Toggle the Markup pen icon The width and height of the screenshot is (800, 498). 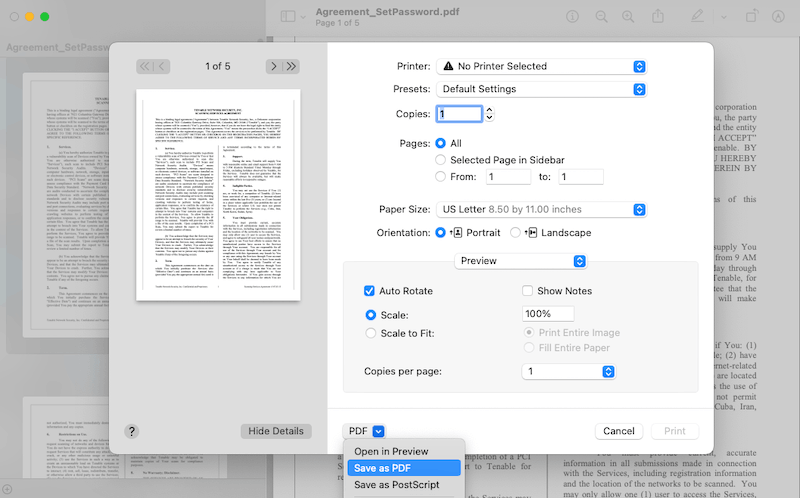tap(697, 16)
